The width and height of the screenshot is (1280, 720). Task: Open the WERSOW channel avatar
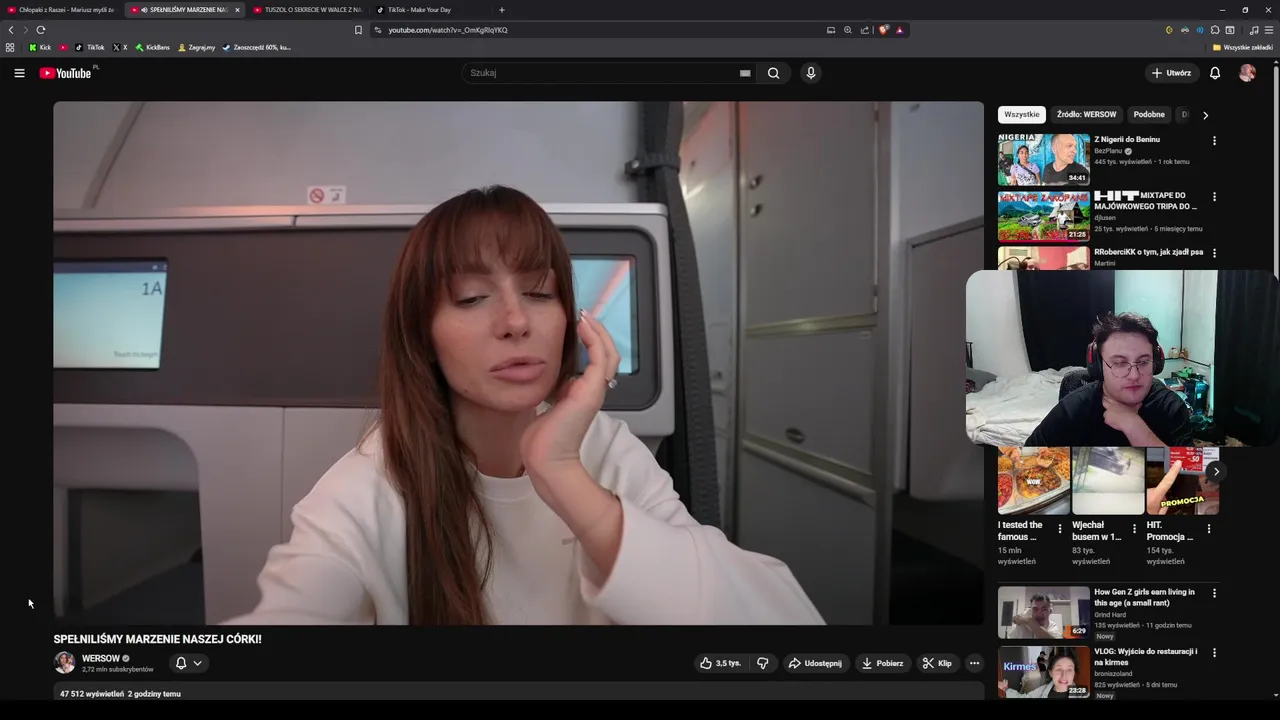coord(64,663)
